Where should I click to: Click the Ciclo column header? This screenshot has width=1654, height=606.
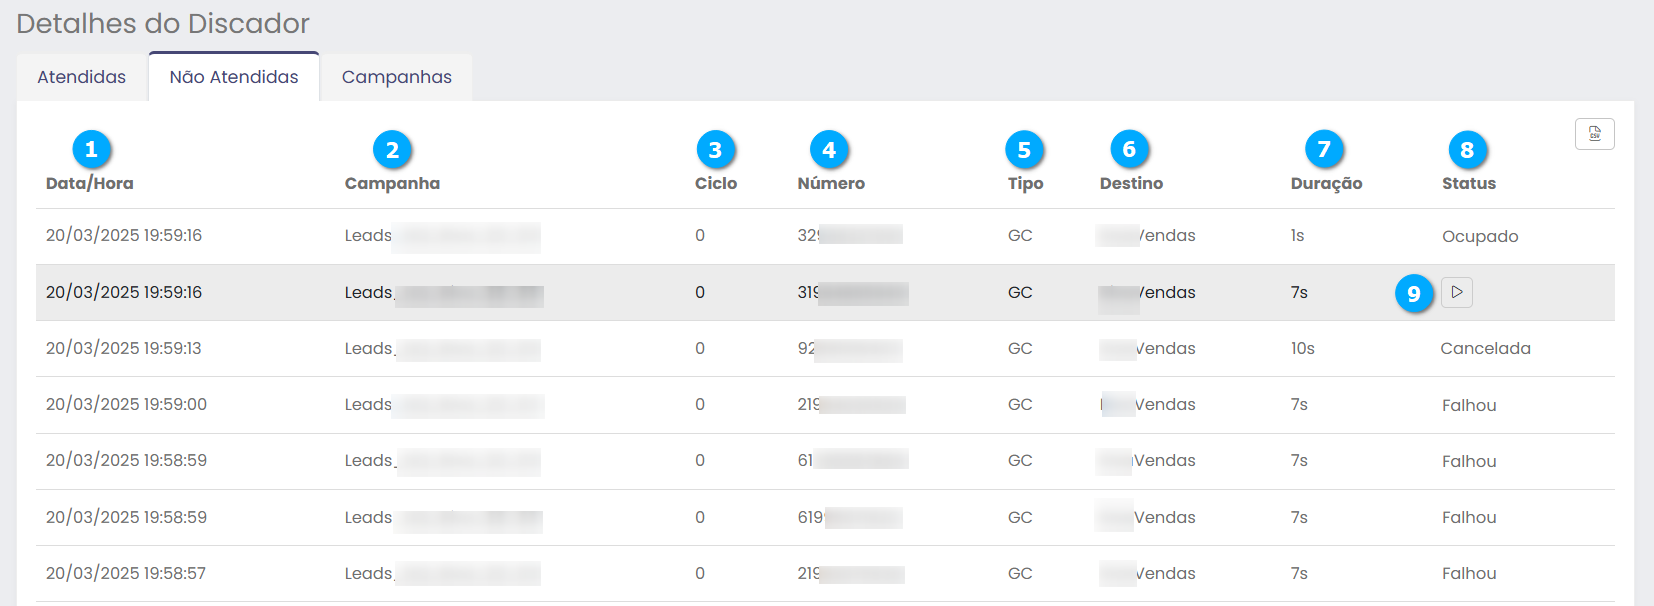pos(716,183)
